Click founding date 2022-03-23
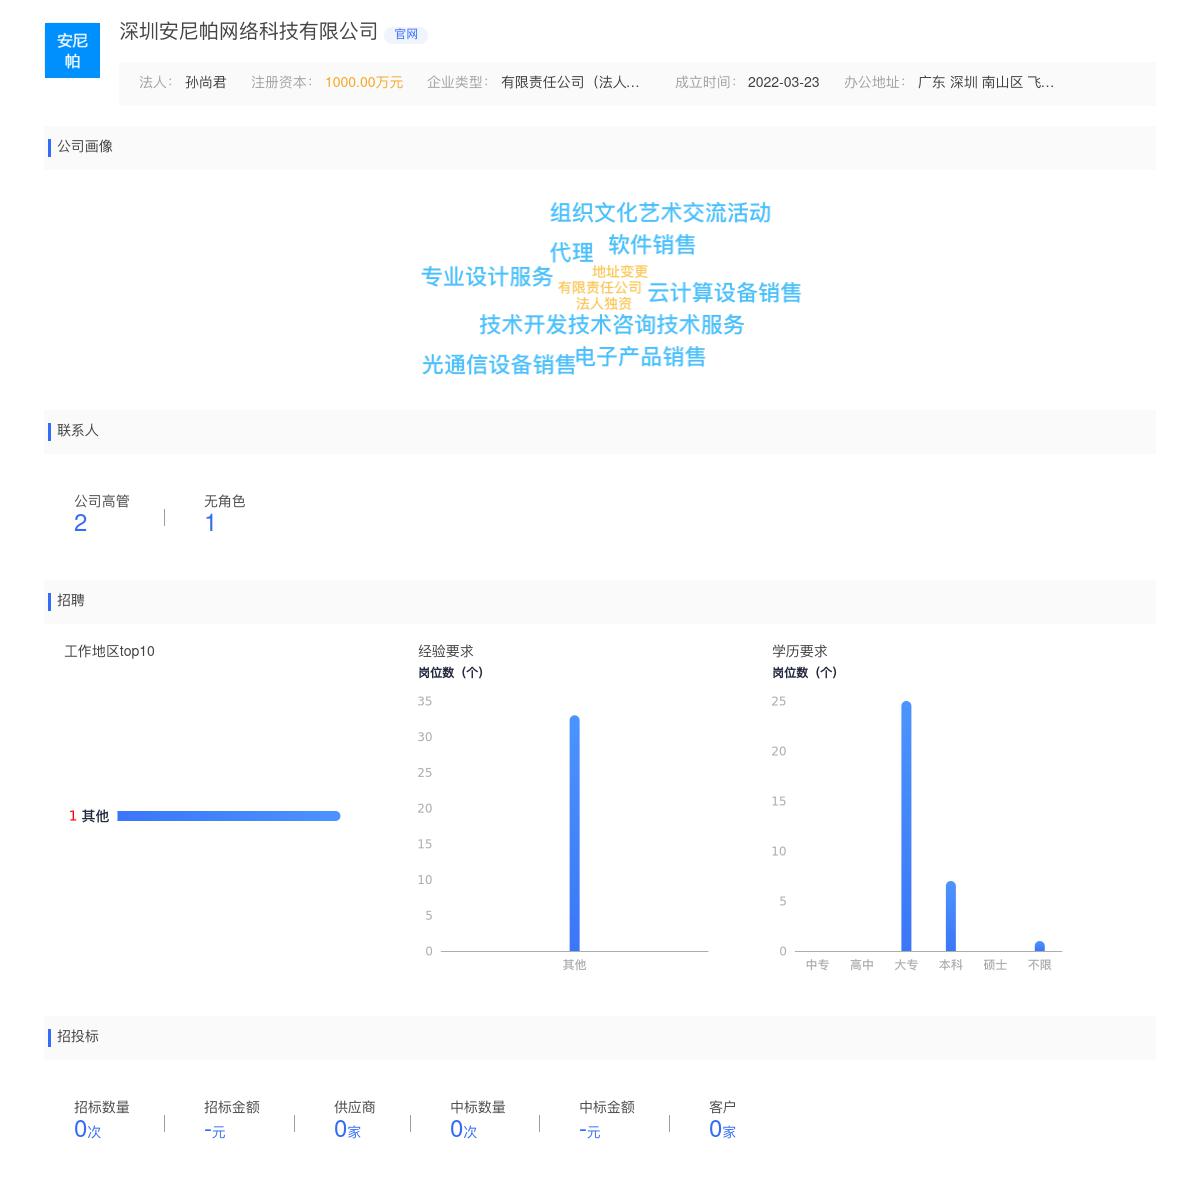 click(x=783, y=82)
